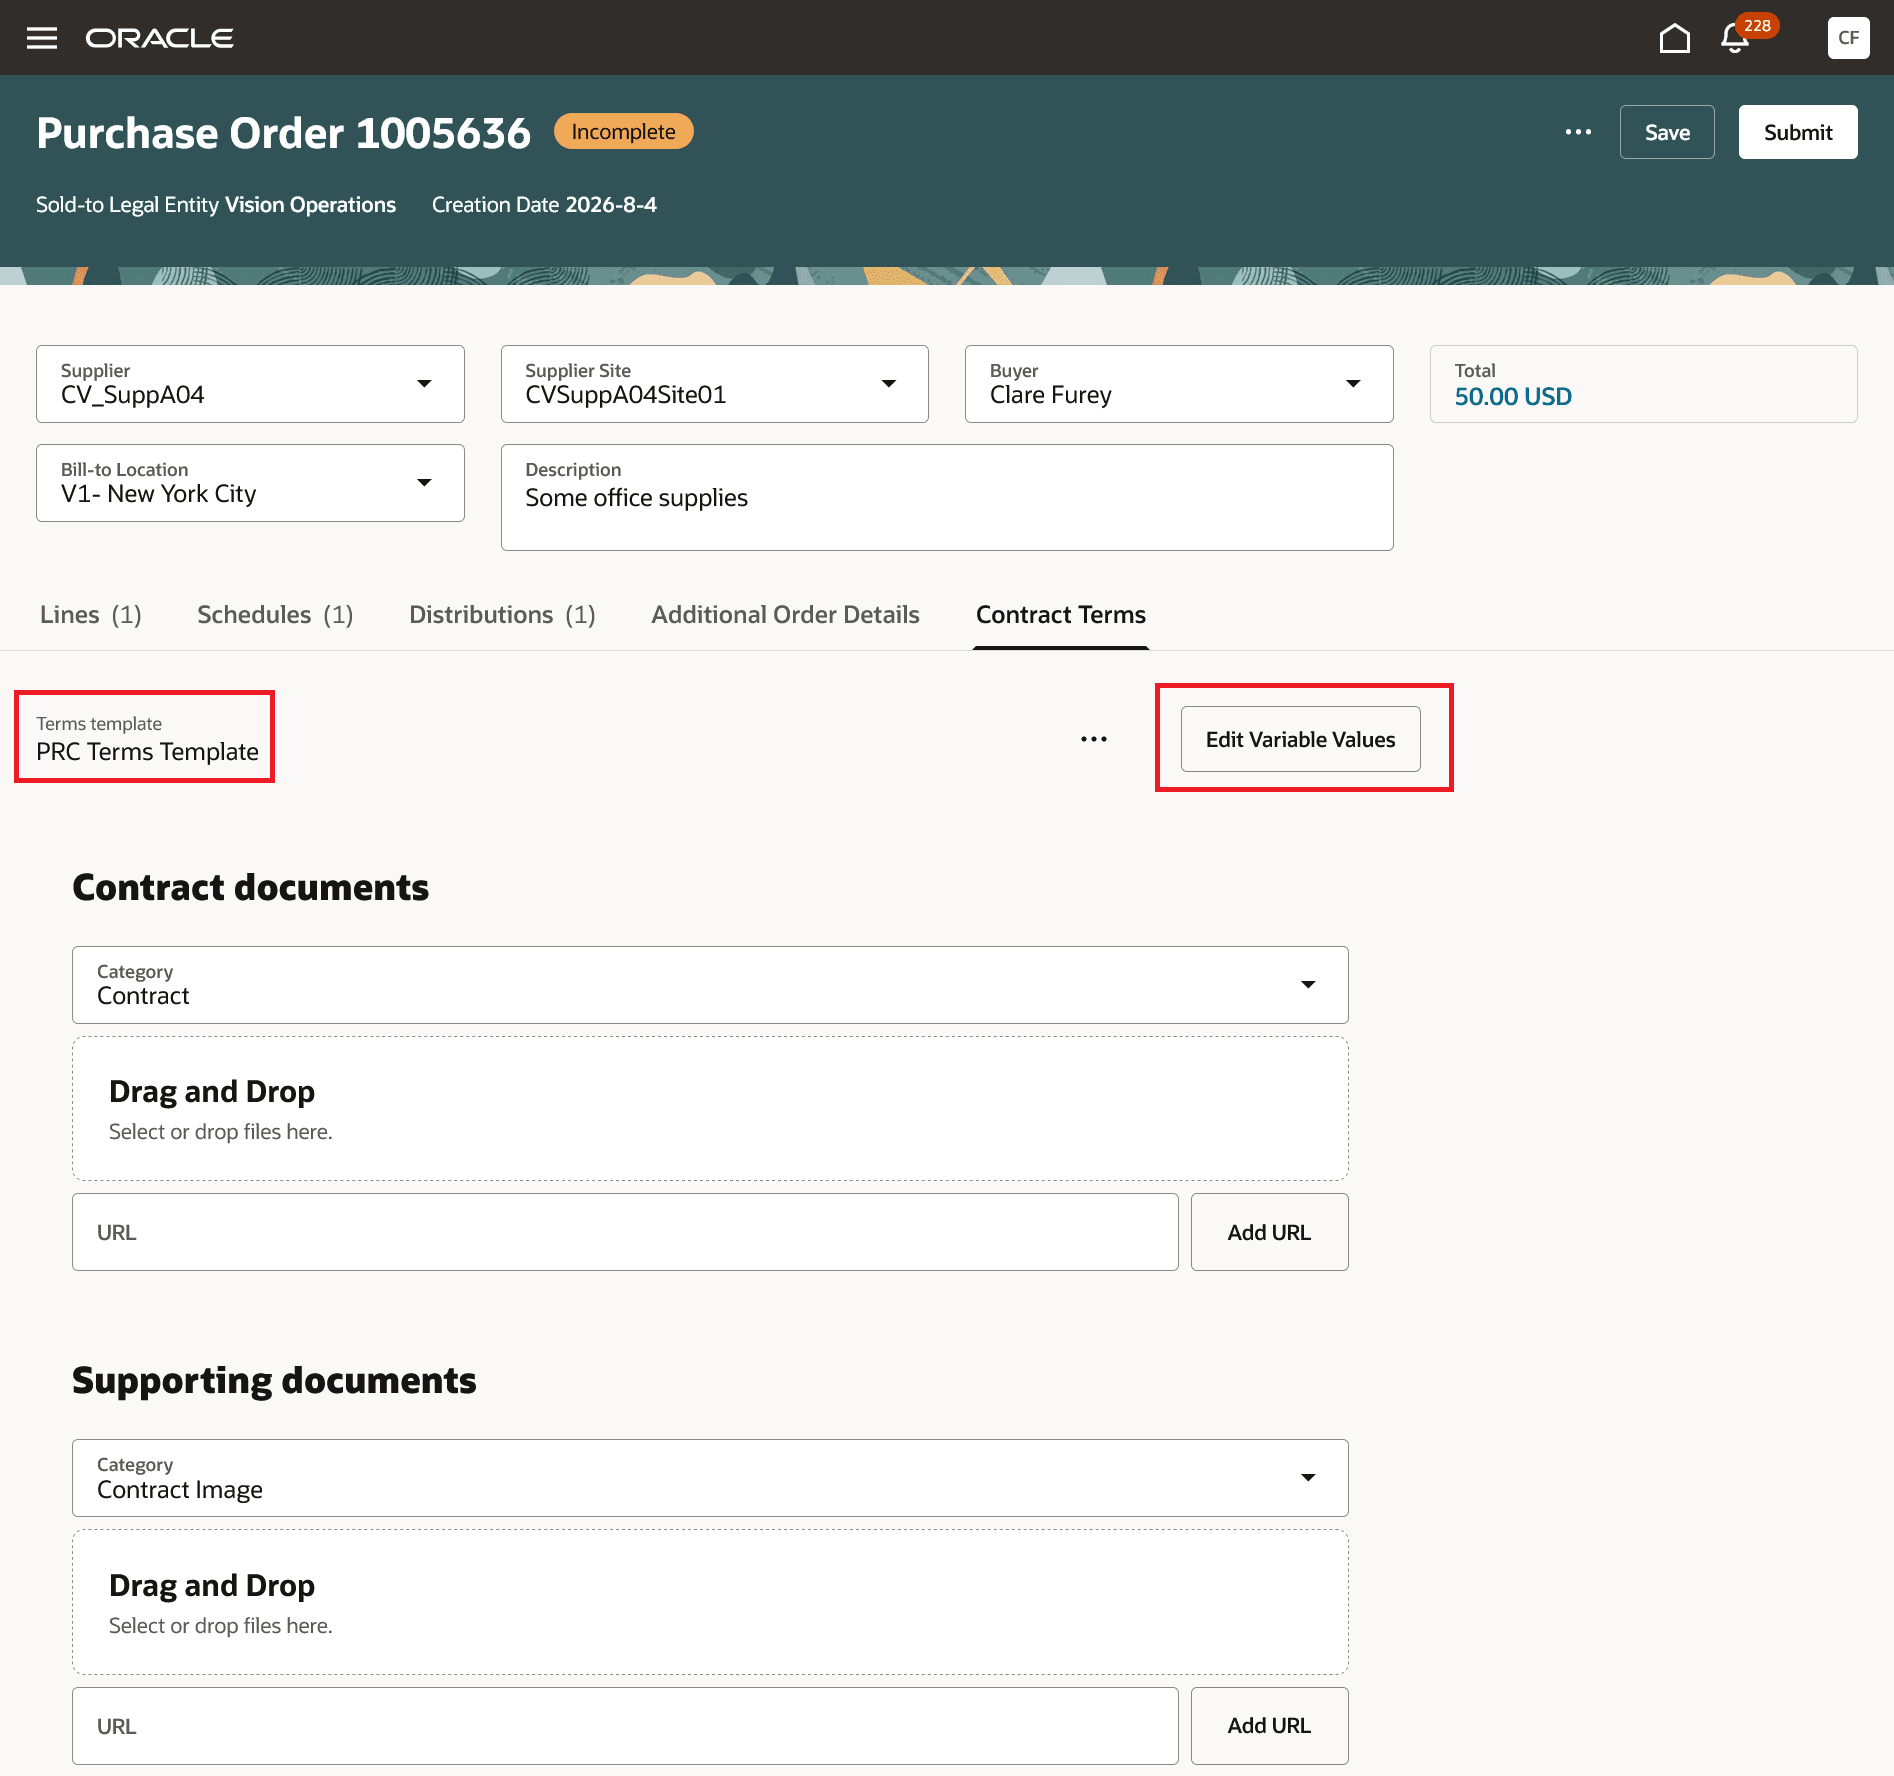Click Sold-to Legal Entity Vision Operations text

tap(216, 205)
